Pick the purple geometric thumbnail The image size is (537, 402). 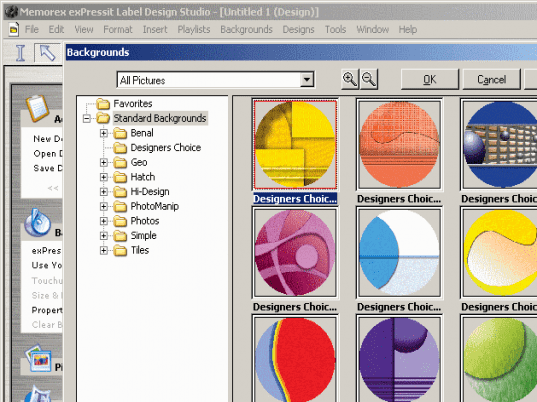399,359
